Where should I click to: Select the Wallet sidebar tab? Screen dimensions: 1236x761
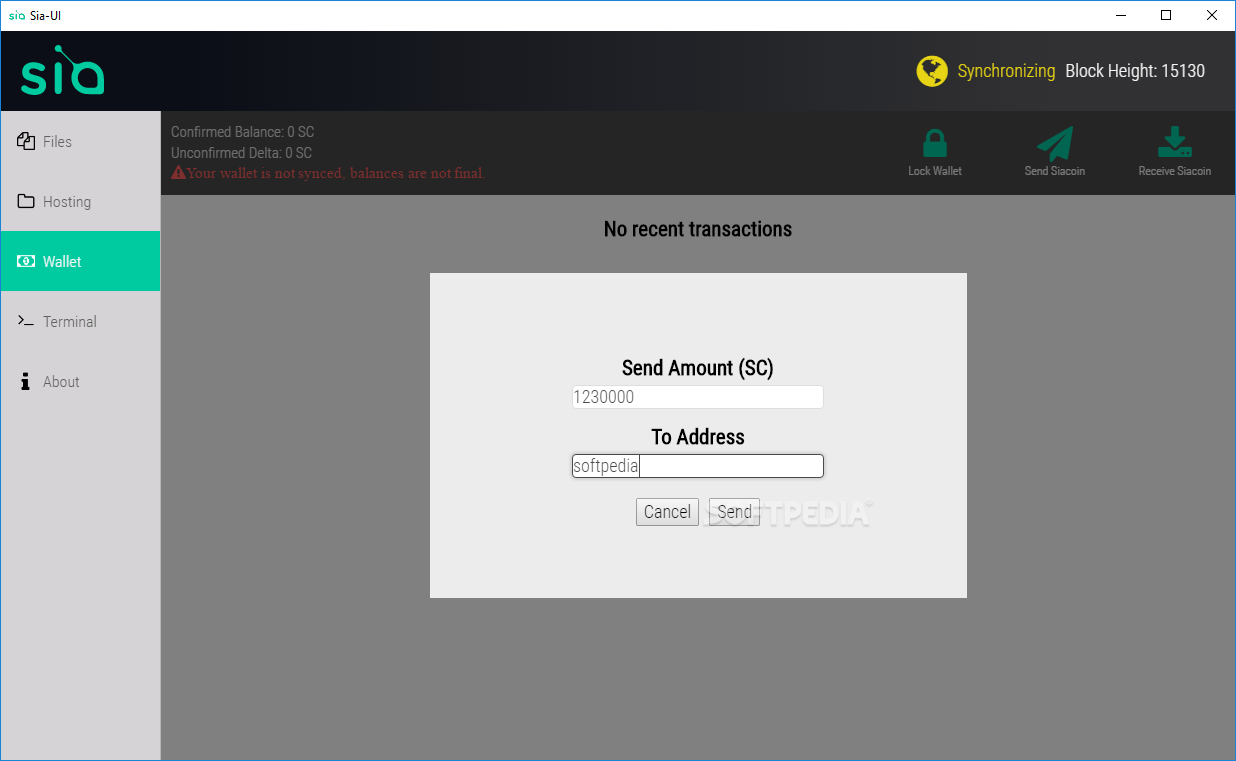pyautogui.click(x=80, y=261)
